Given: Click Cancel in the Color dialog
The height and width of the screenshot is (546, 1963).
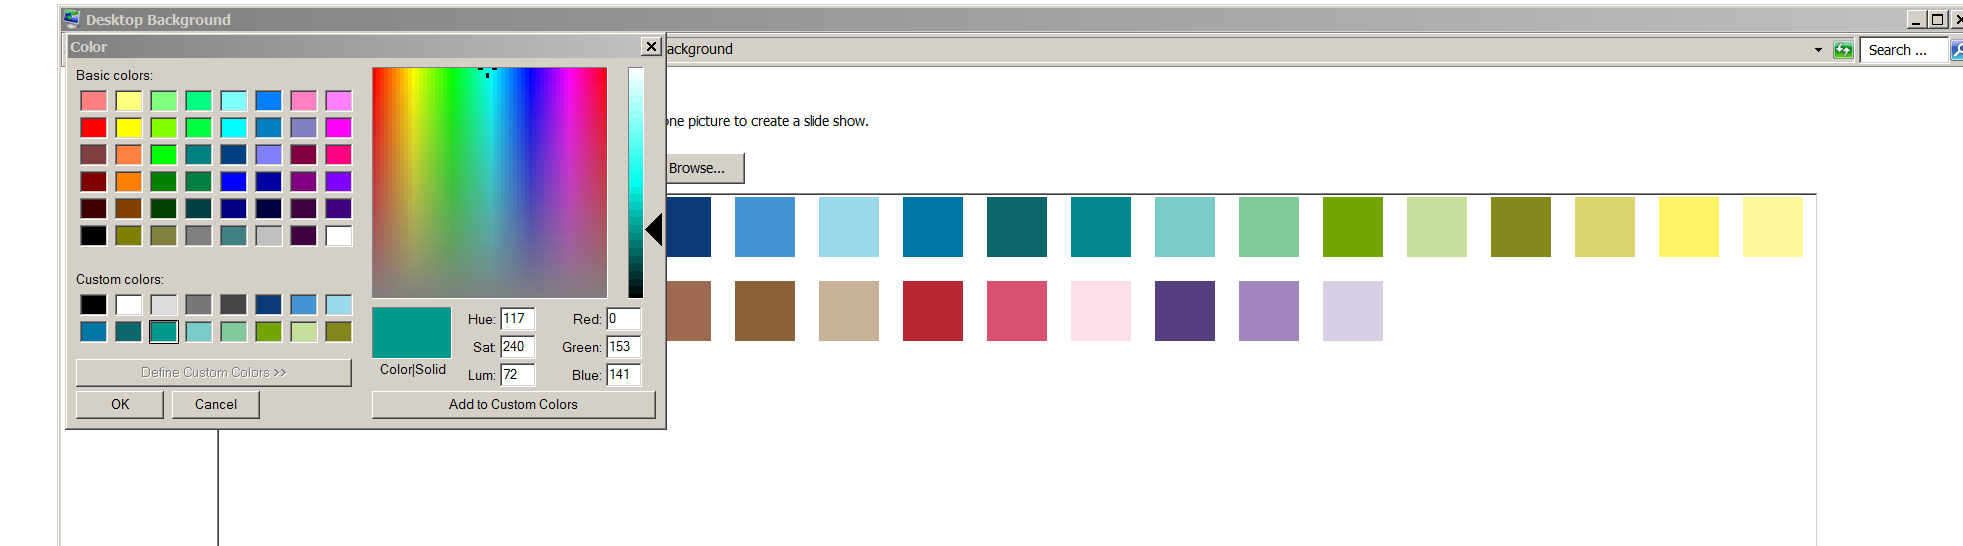Looking at the screenshot, I should tap(216, 404).
